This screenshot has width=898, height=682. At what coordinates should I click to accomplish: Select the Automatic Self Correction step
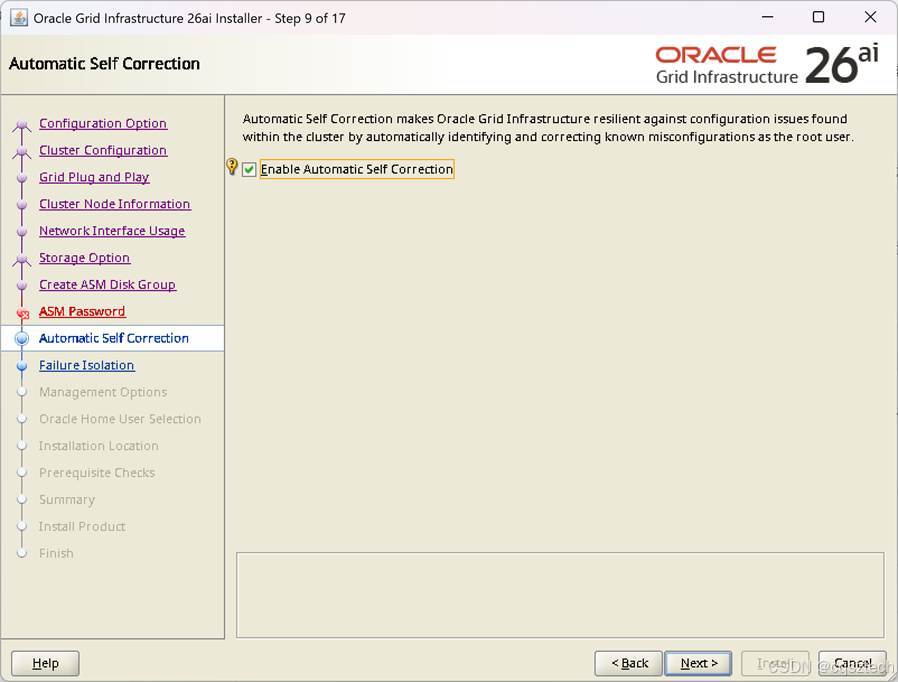coord(113,338)
